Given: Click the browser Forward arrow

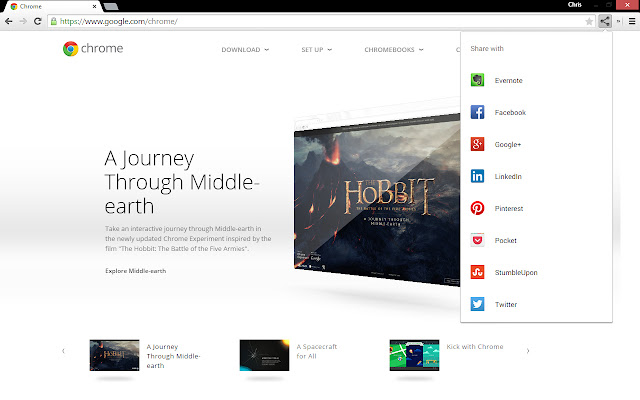Looking at the screenshot, I should click(x=23, y=21).
